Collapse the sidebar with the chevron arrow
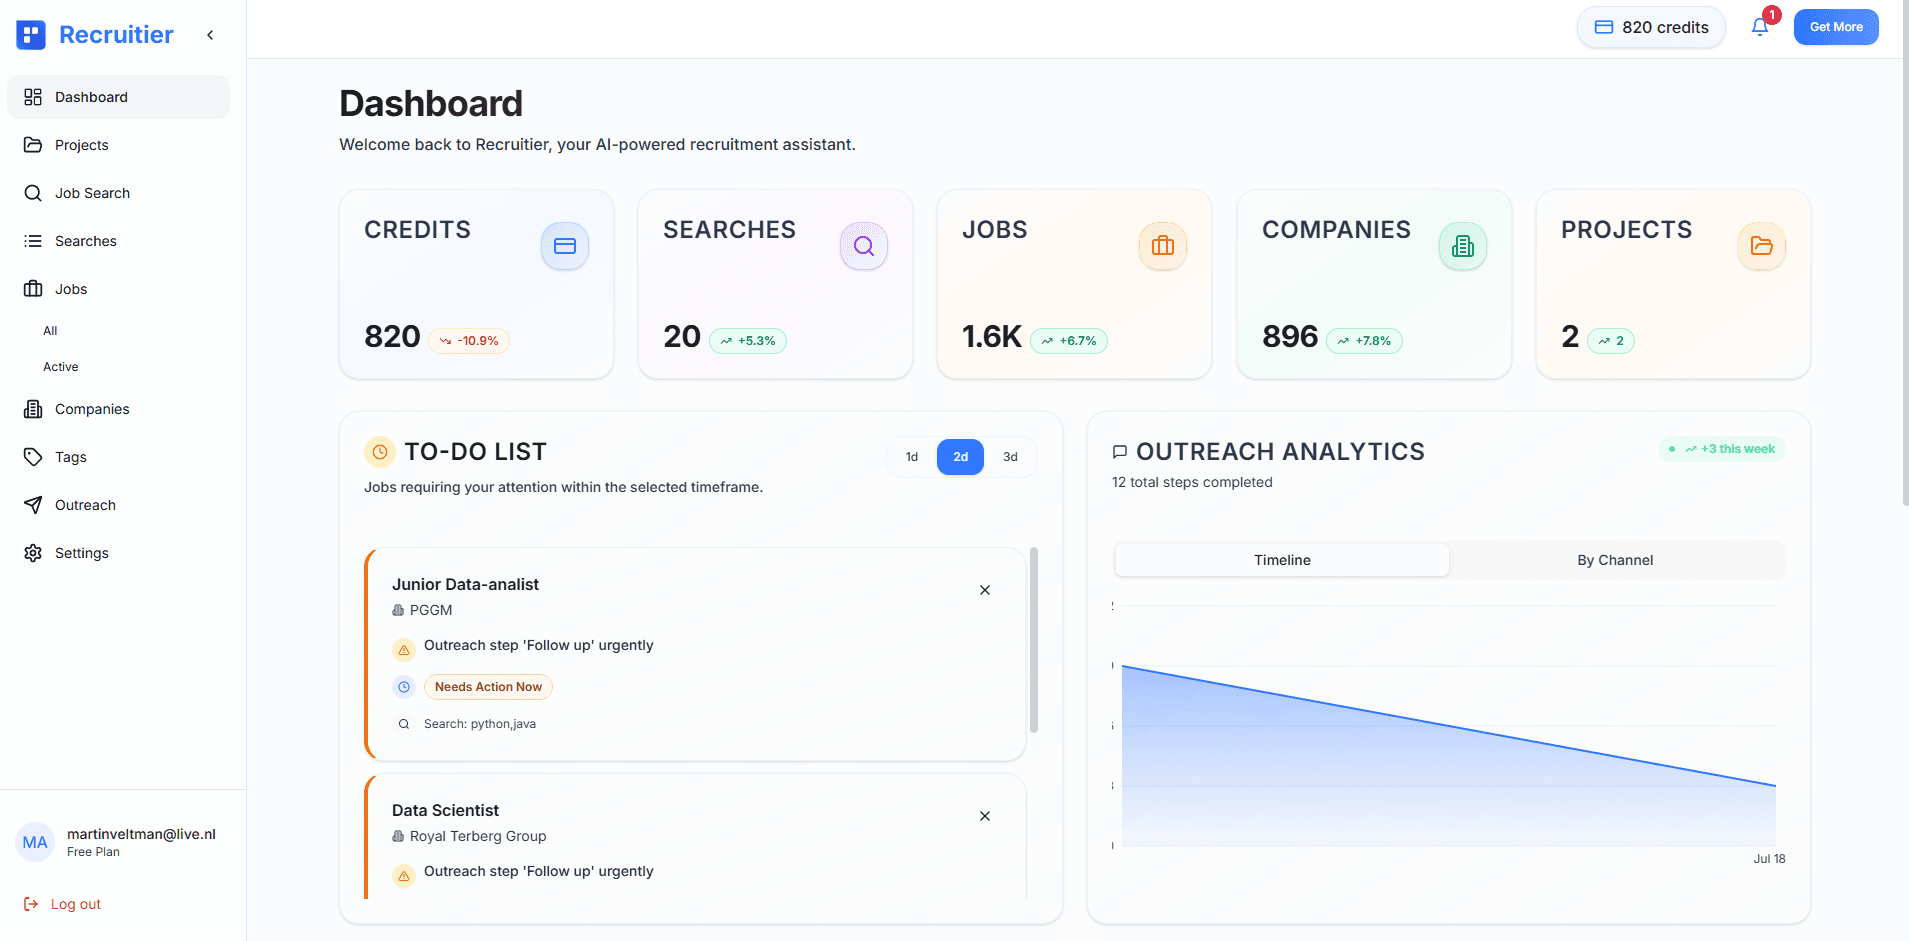The width and height of the screenshot is (1909, 941). point(210,34)
